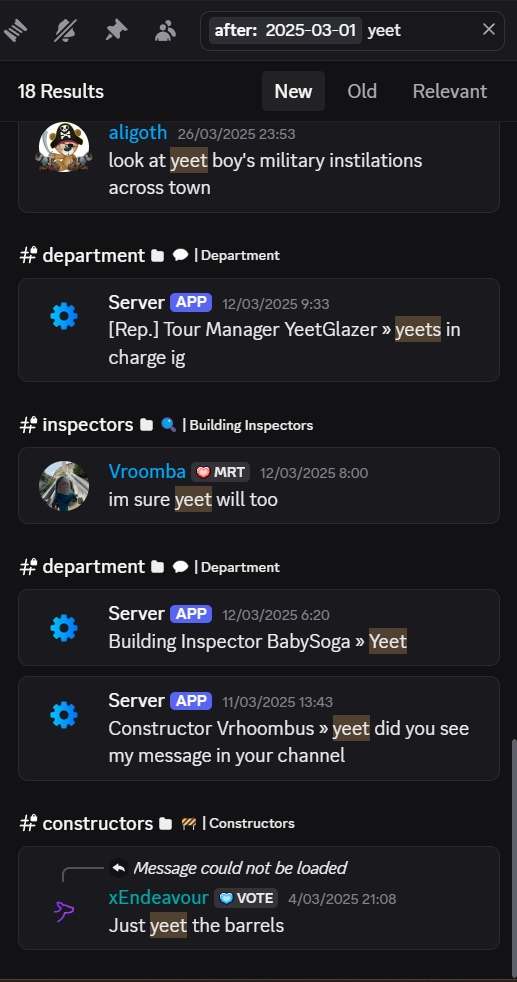
Task: Open Pinned Messages pin icon
Action: pos(116,30)
